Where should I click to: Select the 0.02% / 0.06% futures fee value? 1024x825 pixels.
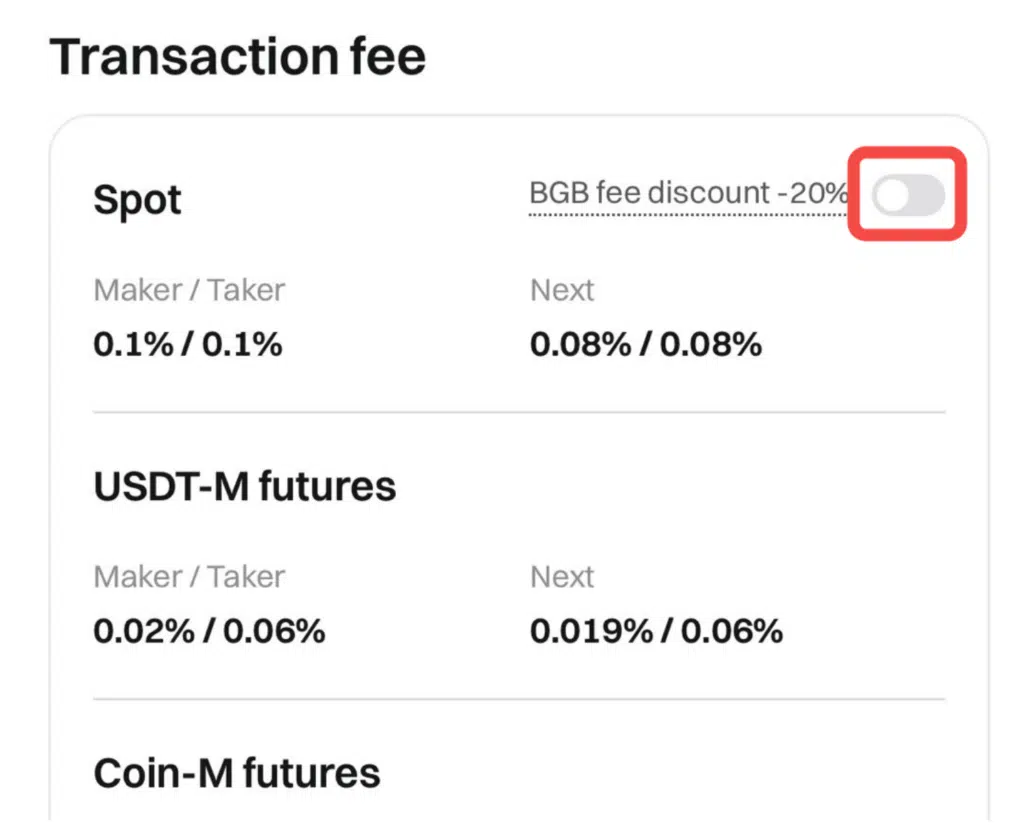tap(209, 632)
